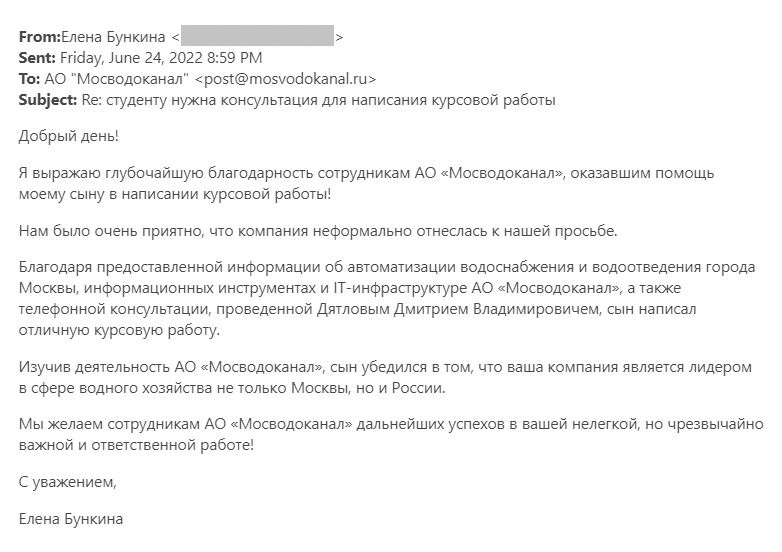The height and width of the screenshot is (552, 782).
Task: Click the redacted sender email box
Action: click(x=257, y=35)
